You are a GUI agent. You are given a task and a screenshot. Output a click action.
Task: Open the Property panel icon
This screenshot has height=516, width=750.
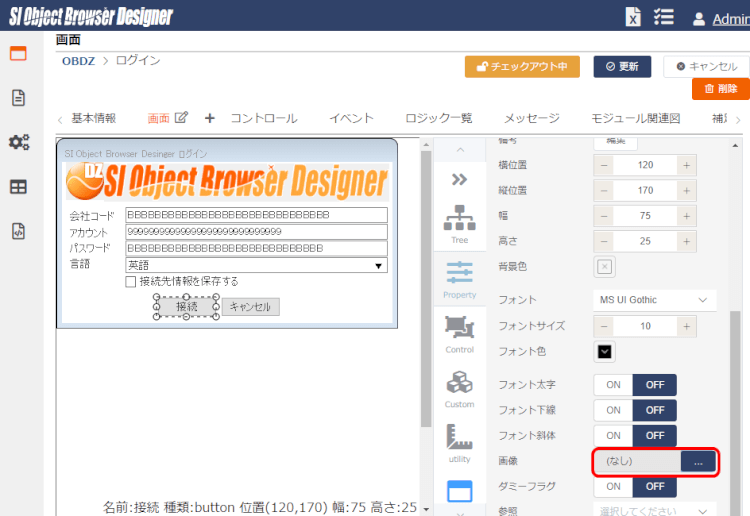click(459, 278)
